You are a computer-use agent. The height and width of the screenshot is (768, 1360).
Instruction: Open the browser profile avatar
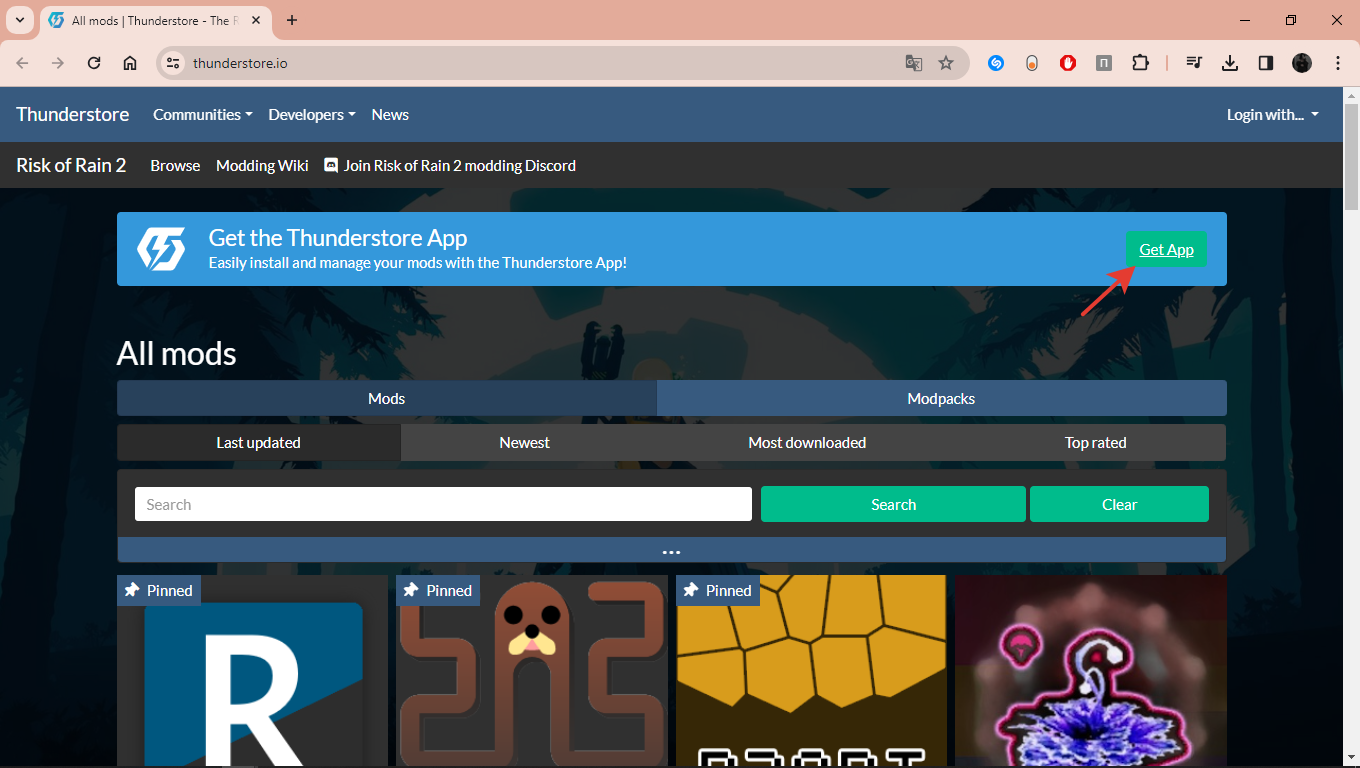(x=1301, y=63)
